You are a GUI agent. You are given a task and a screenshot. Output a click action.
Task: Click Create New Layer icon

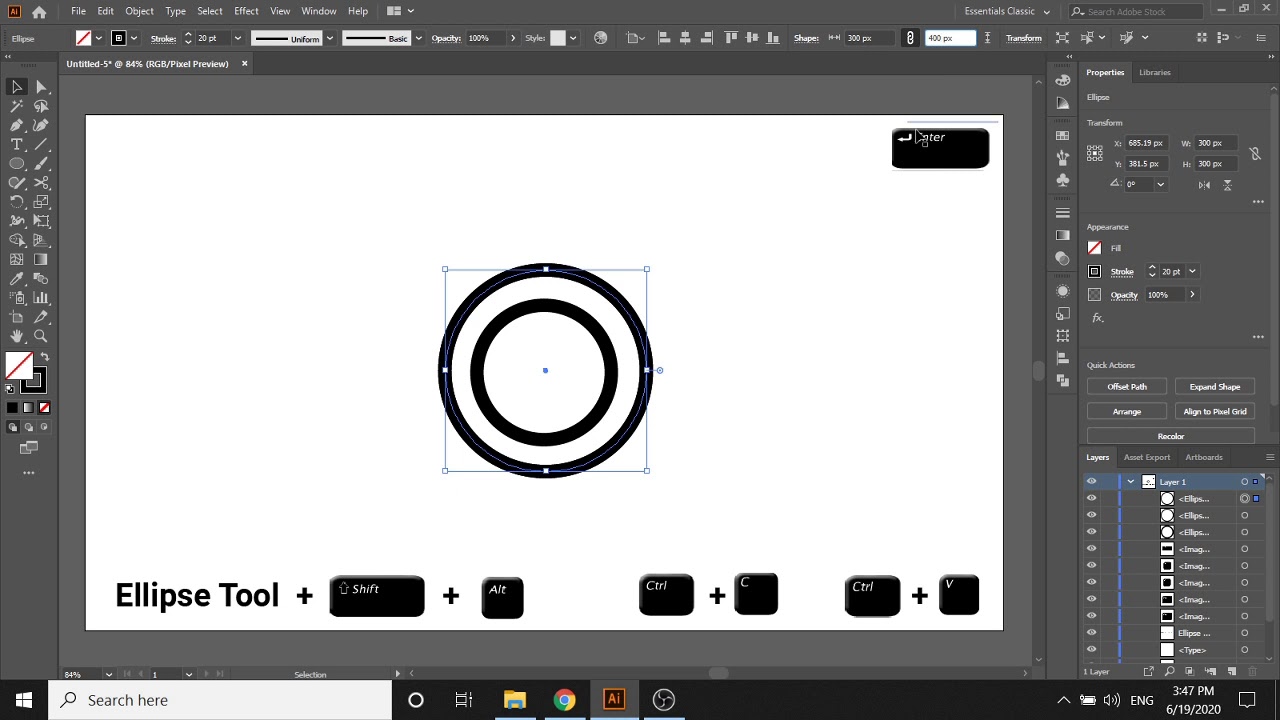pyautogui.click(x=1232, y=671)
